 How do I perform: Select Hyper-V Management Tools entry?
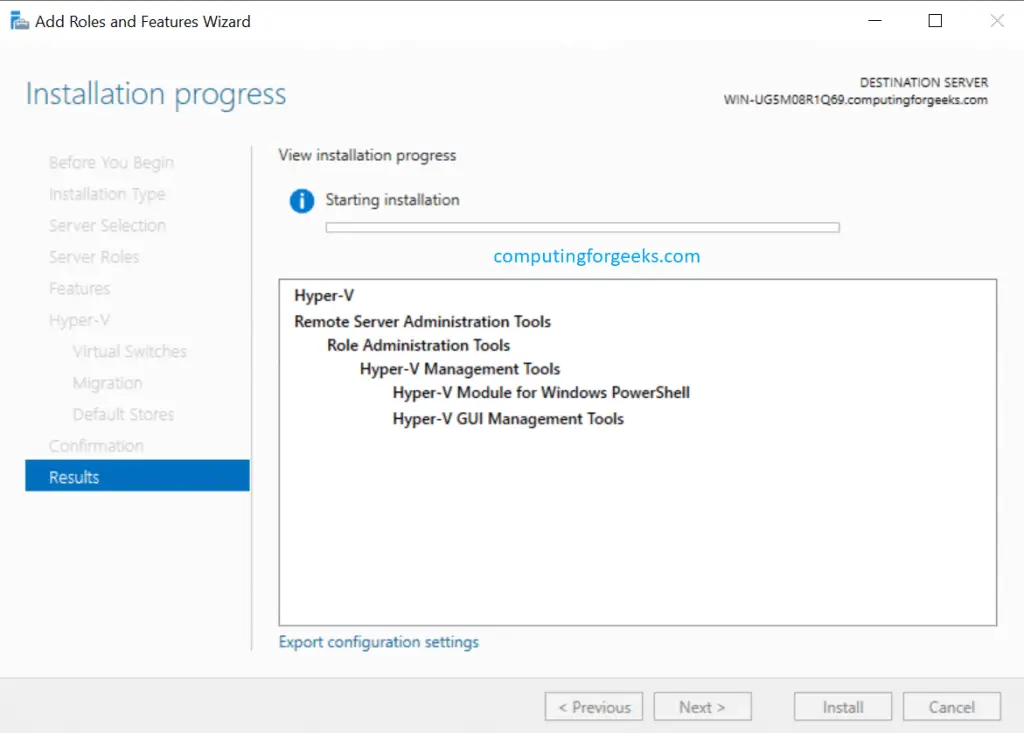click(x=460, y=369)
